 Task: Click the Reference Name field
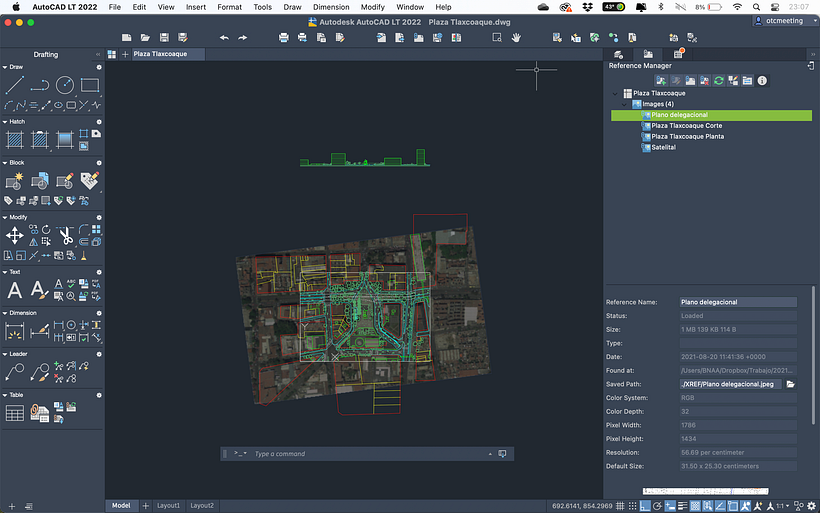[738, 302]
